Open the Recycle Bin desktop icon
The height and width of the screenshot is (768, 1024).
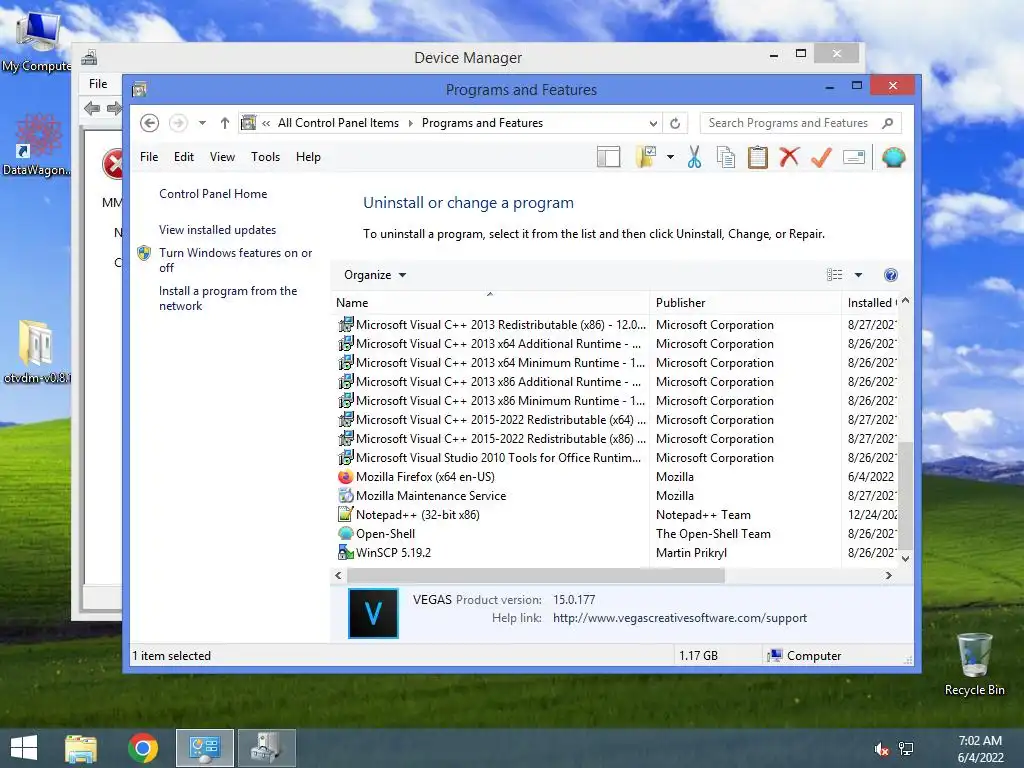coord(974,664)
